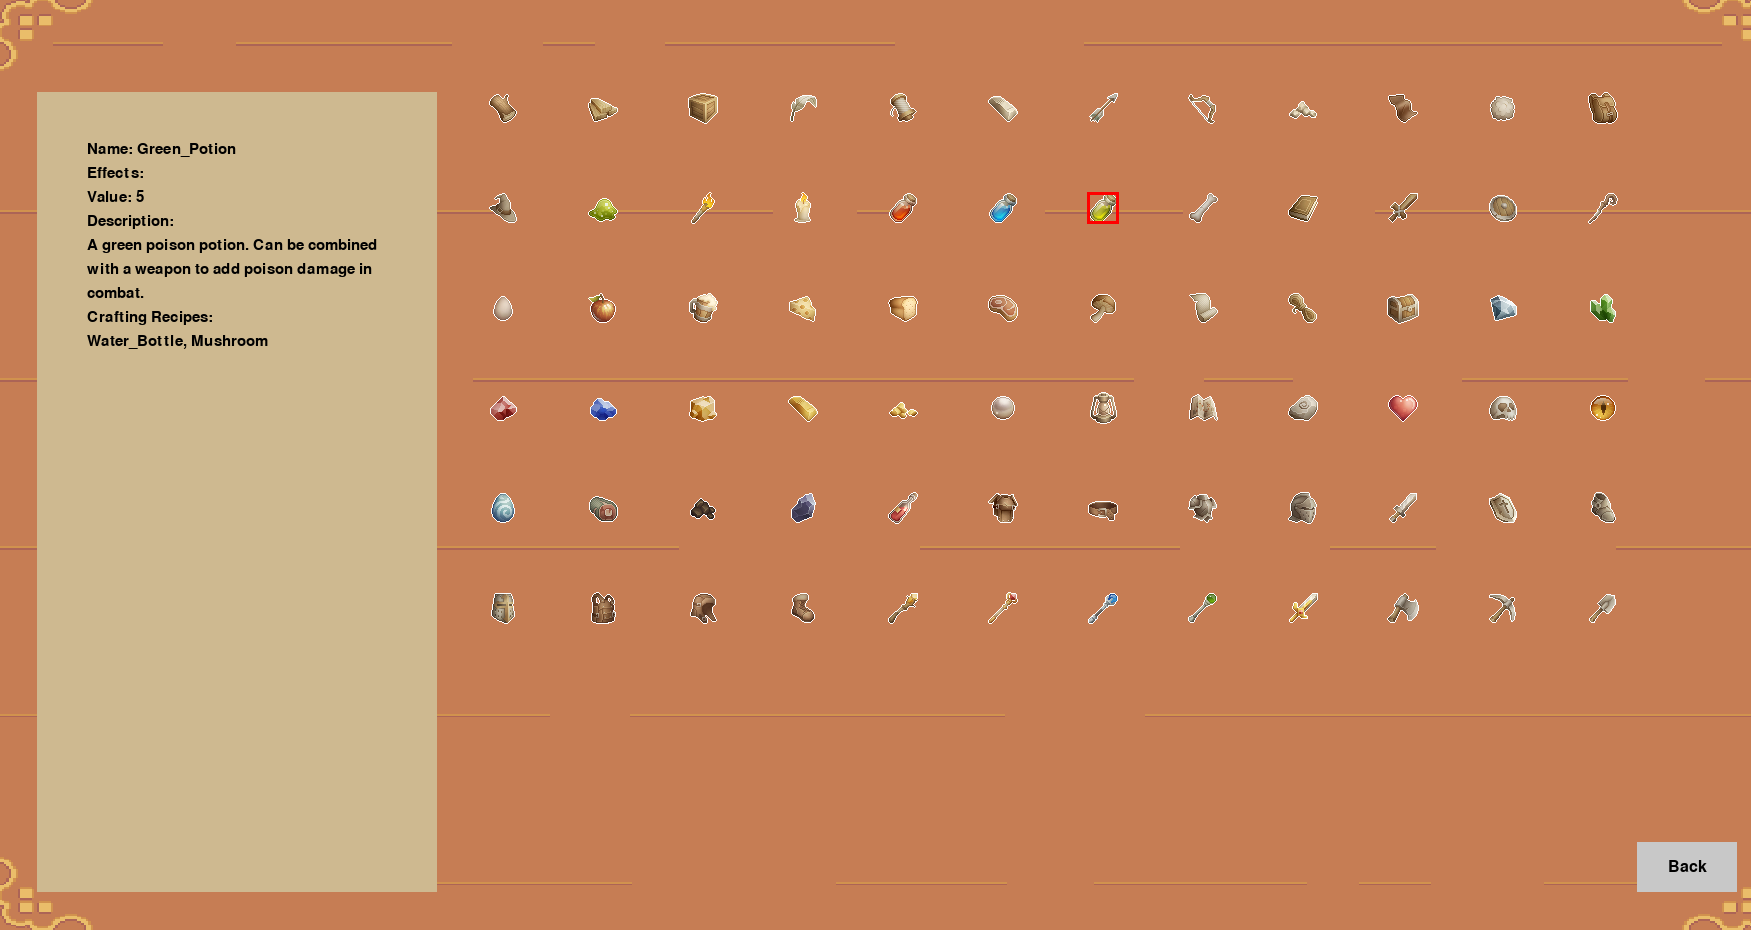The image size is (1751, 930).
Task: Select the skull item icon
Action: [x=1503, y=408]
